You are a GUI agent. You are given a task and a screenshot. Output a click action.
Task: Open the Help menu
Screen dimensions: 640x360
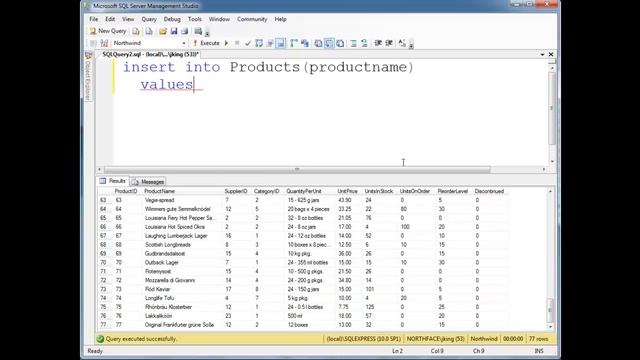280,19
